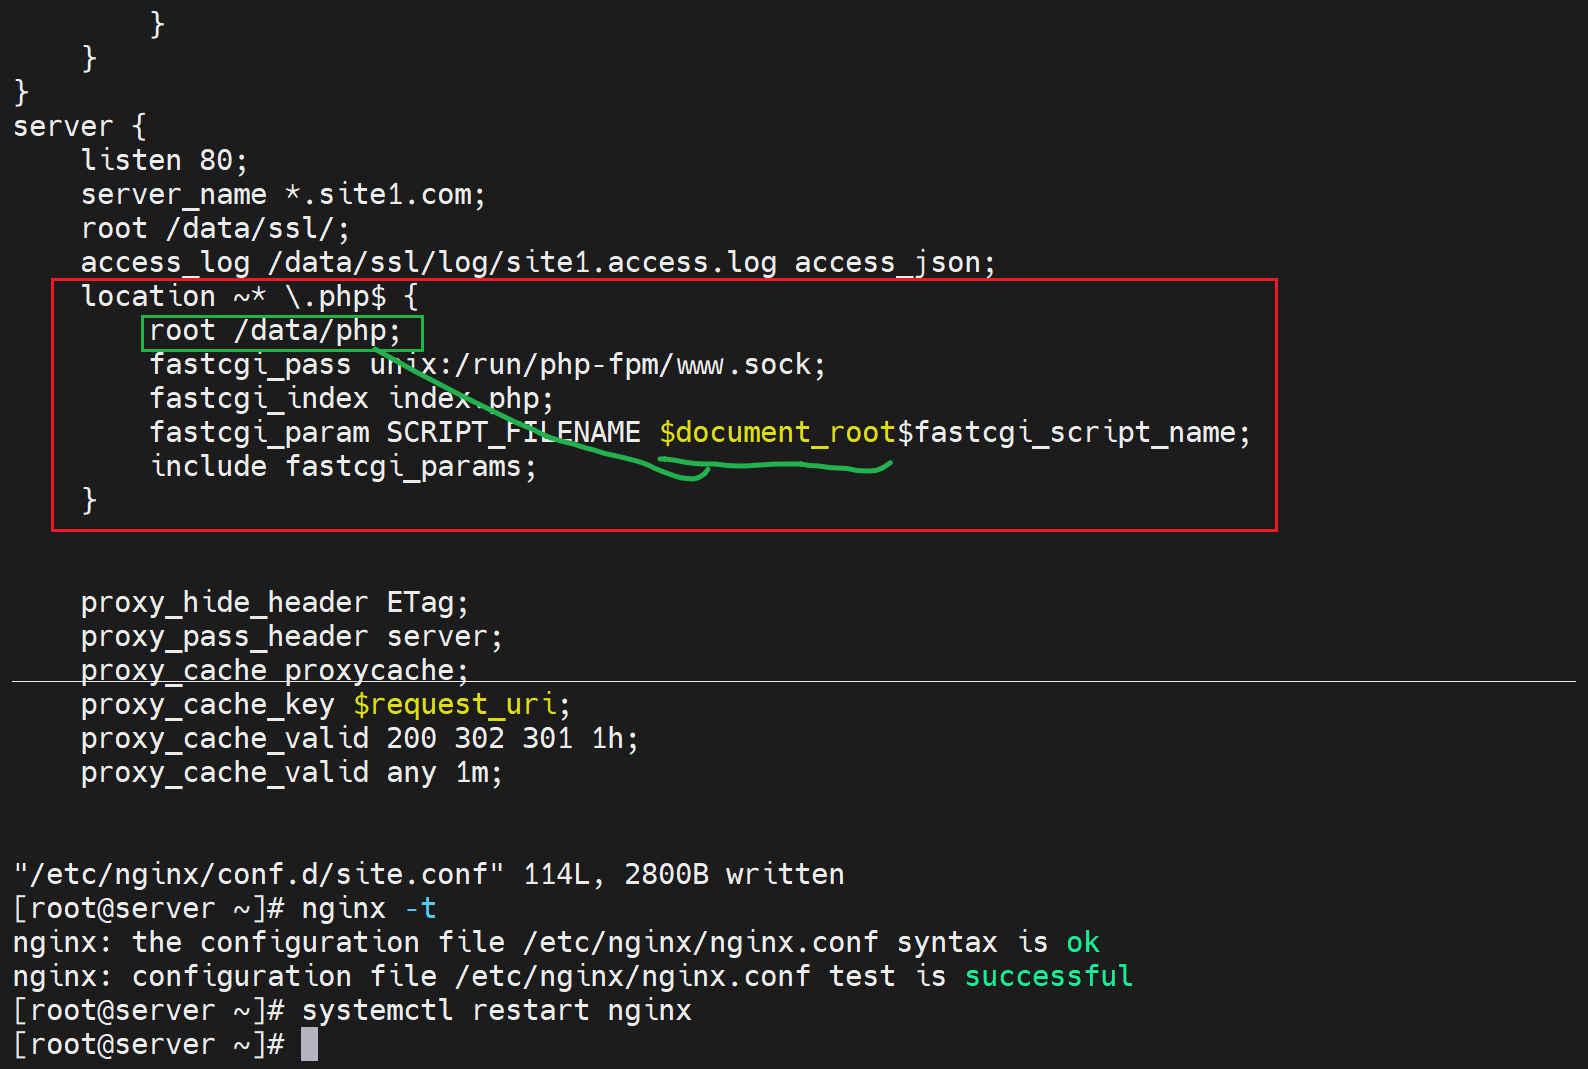Click the terminal cursor block at the prompt

[x=309, y=1044]
